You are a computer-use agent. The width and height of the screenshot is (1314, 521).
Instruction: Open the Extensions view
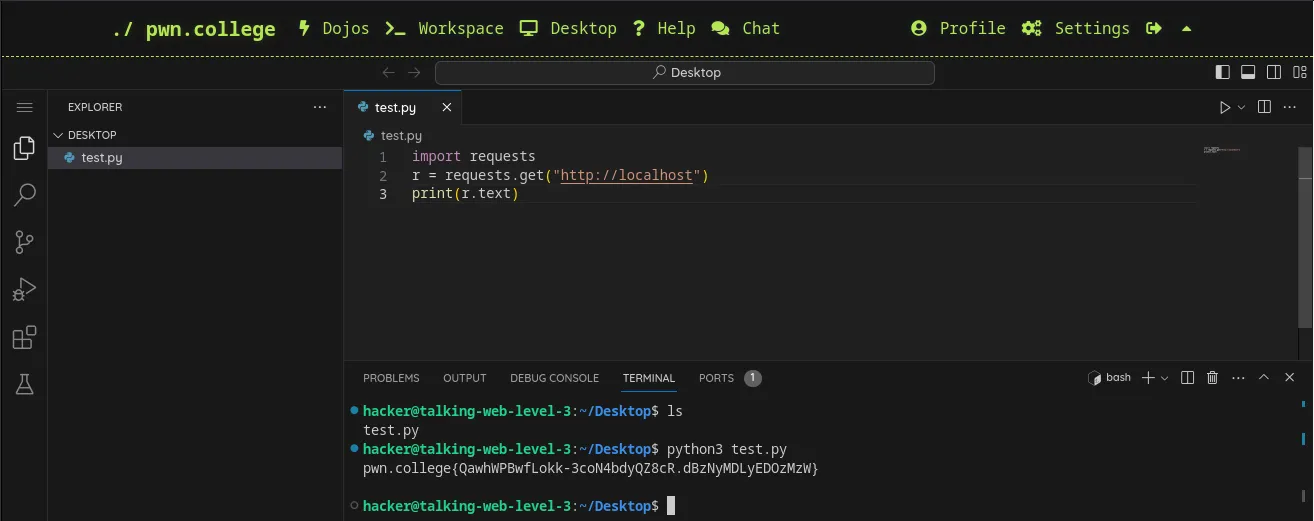[x=24, y=337]
